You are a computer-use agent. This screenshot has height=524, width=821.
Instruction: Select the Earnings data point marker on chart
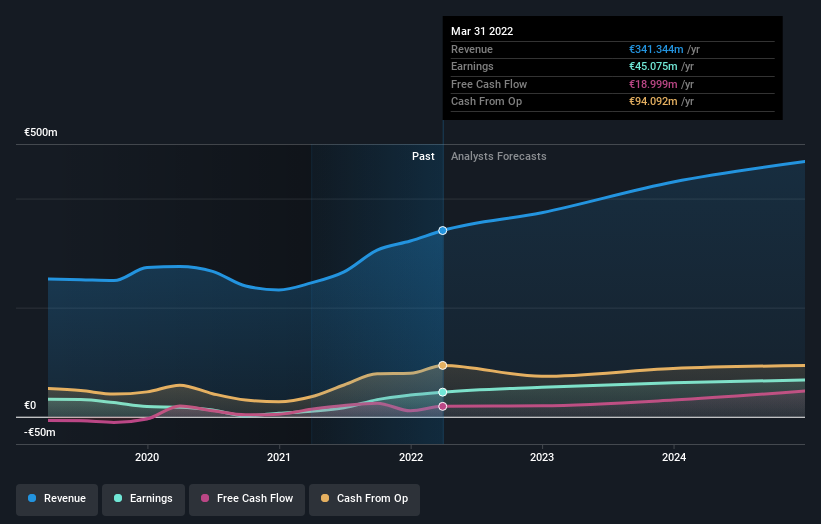click(x=442, y=392)
